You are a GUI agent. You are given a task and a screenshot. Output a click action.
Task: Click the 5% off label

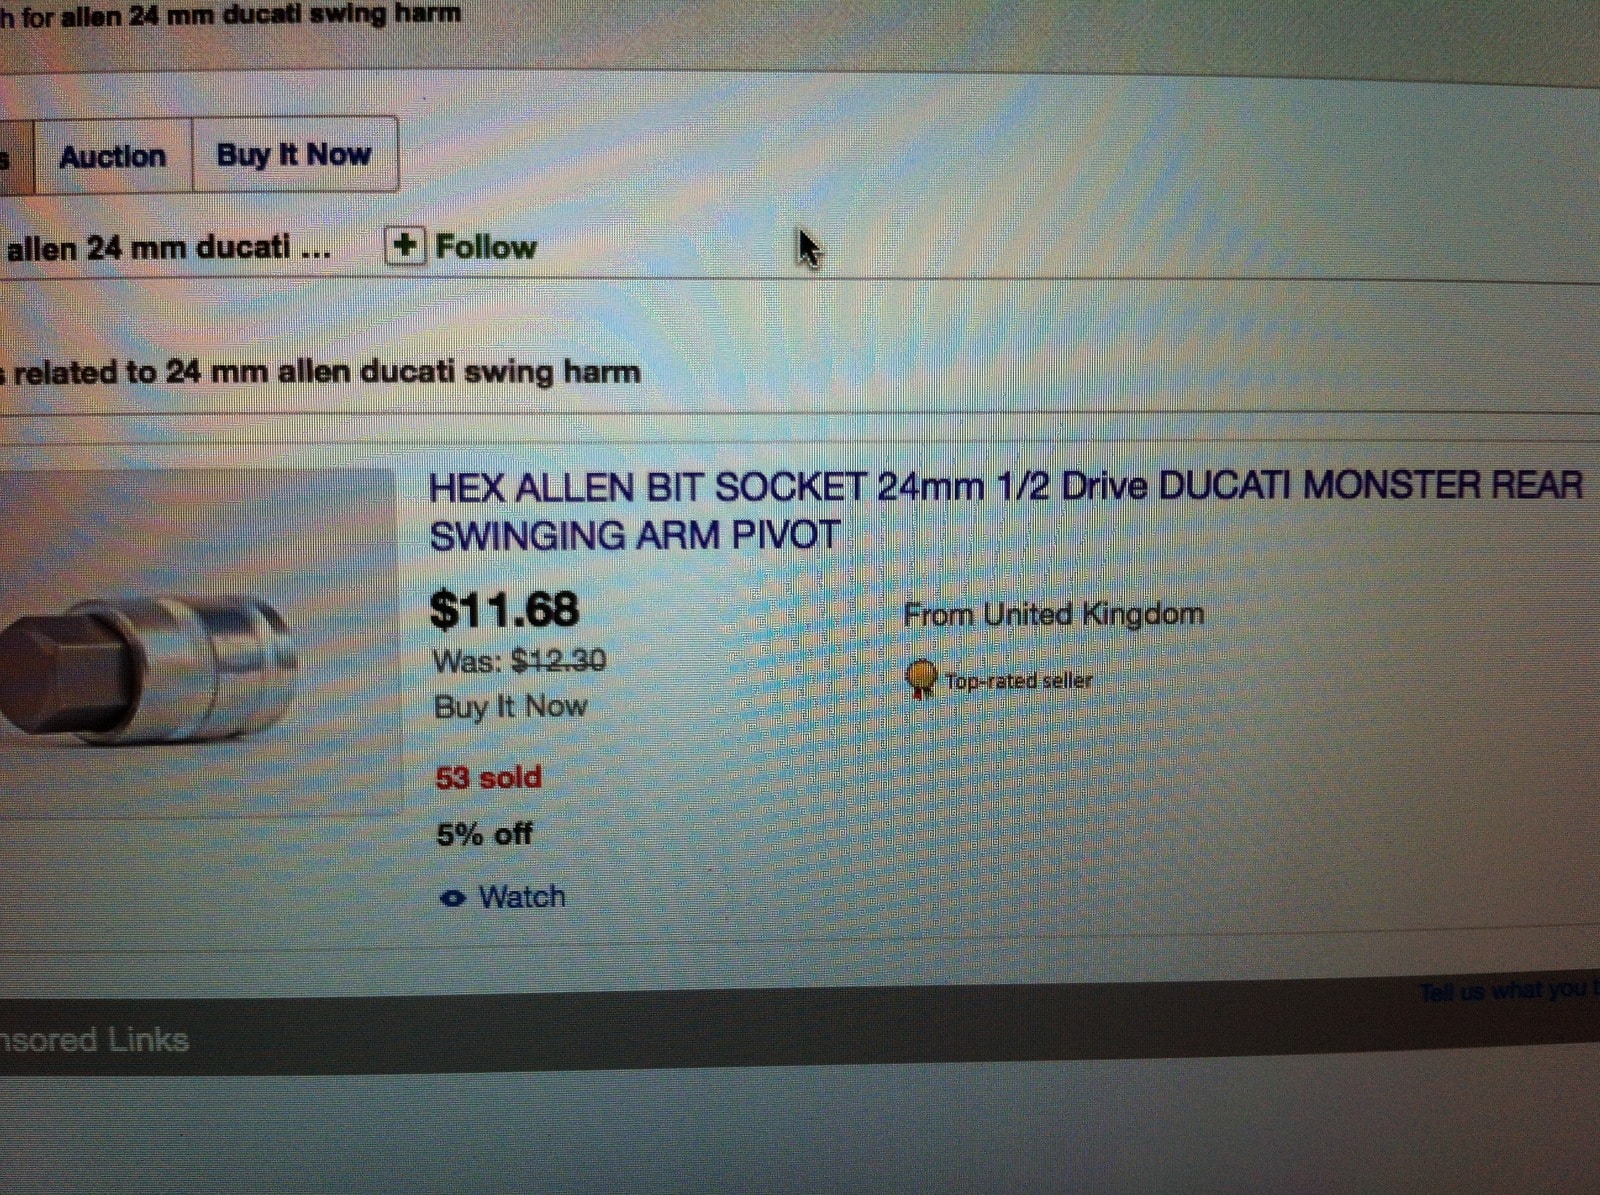pyautogui.click(x=484, y=834)
